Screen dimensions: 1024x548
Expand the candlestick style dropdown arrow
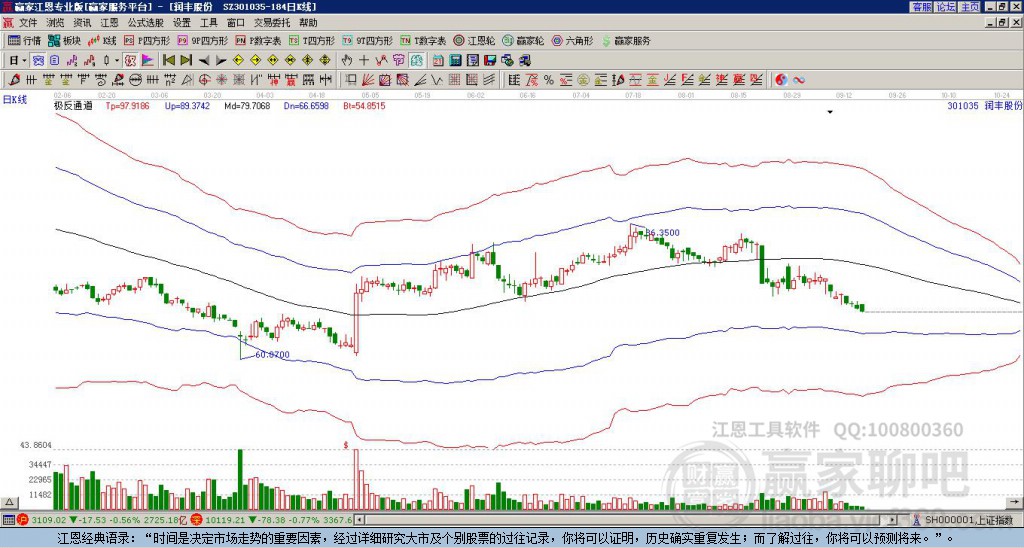pos(117,61)
